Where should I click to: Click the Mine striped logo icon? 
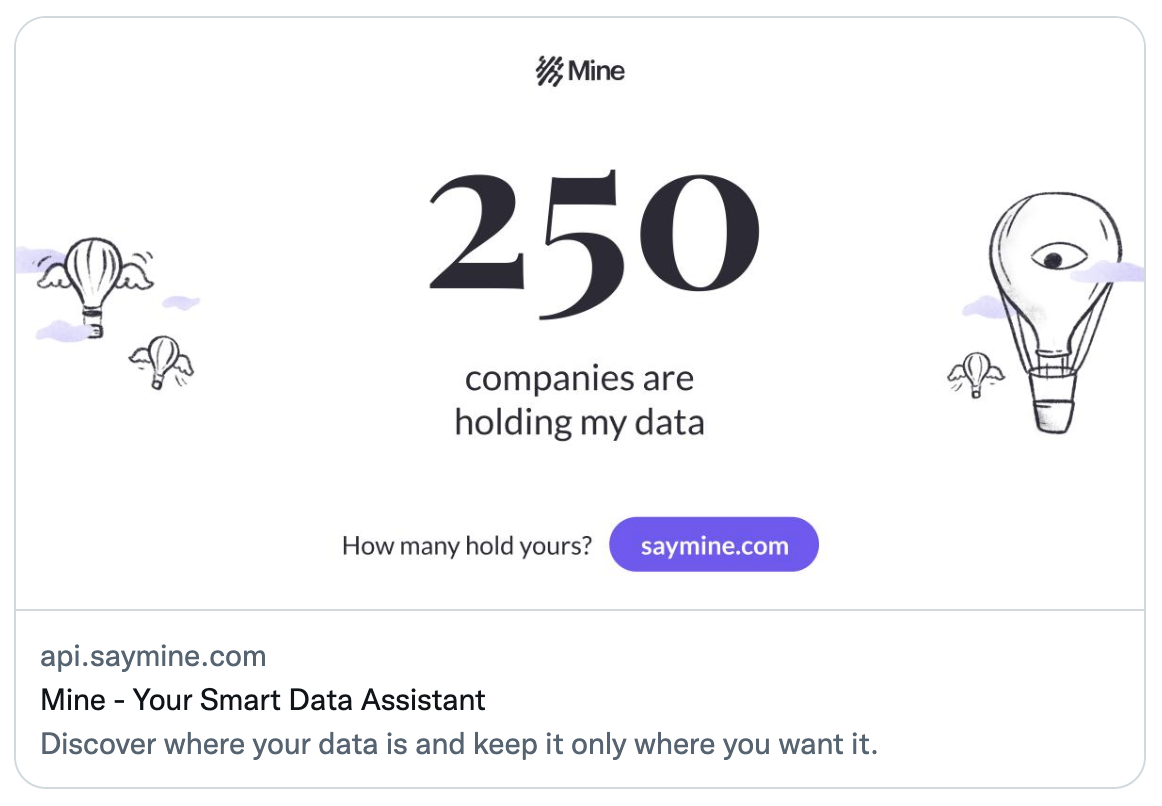coord(550,72)
